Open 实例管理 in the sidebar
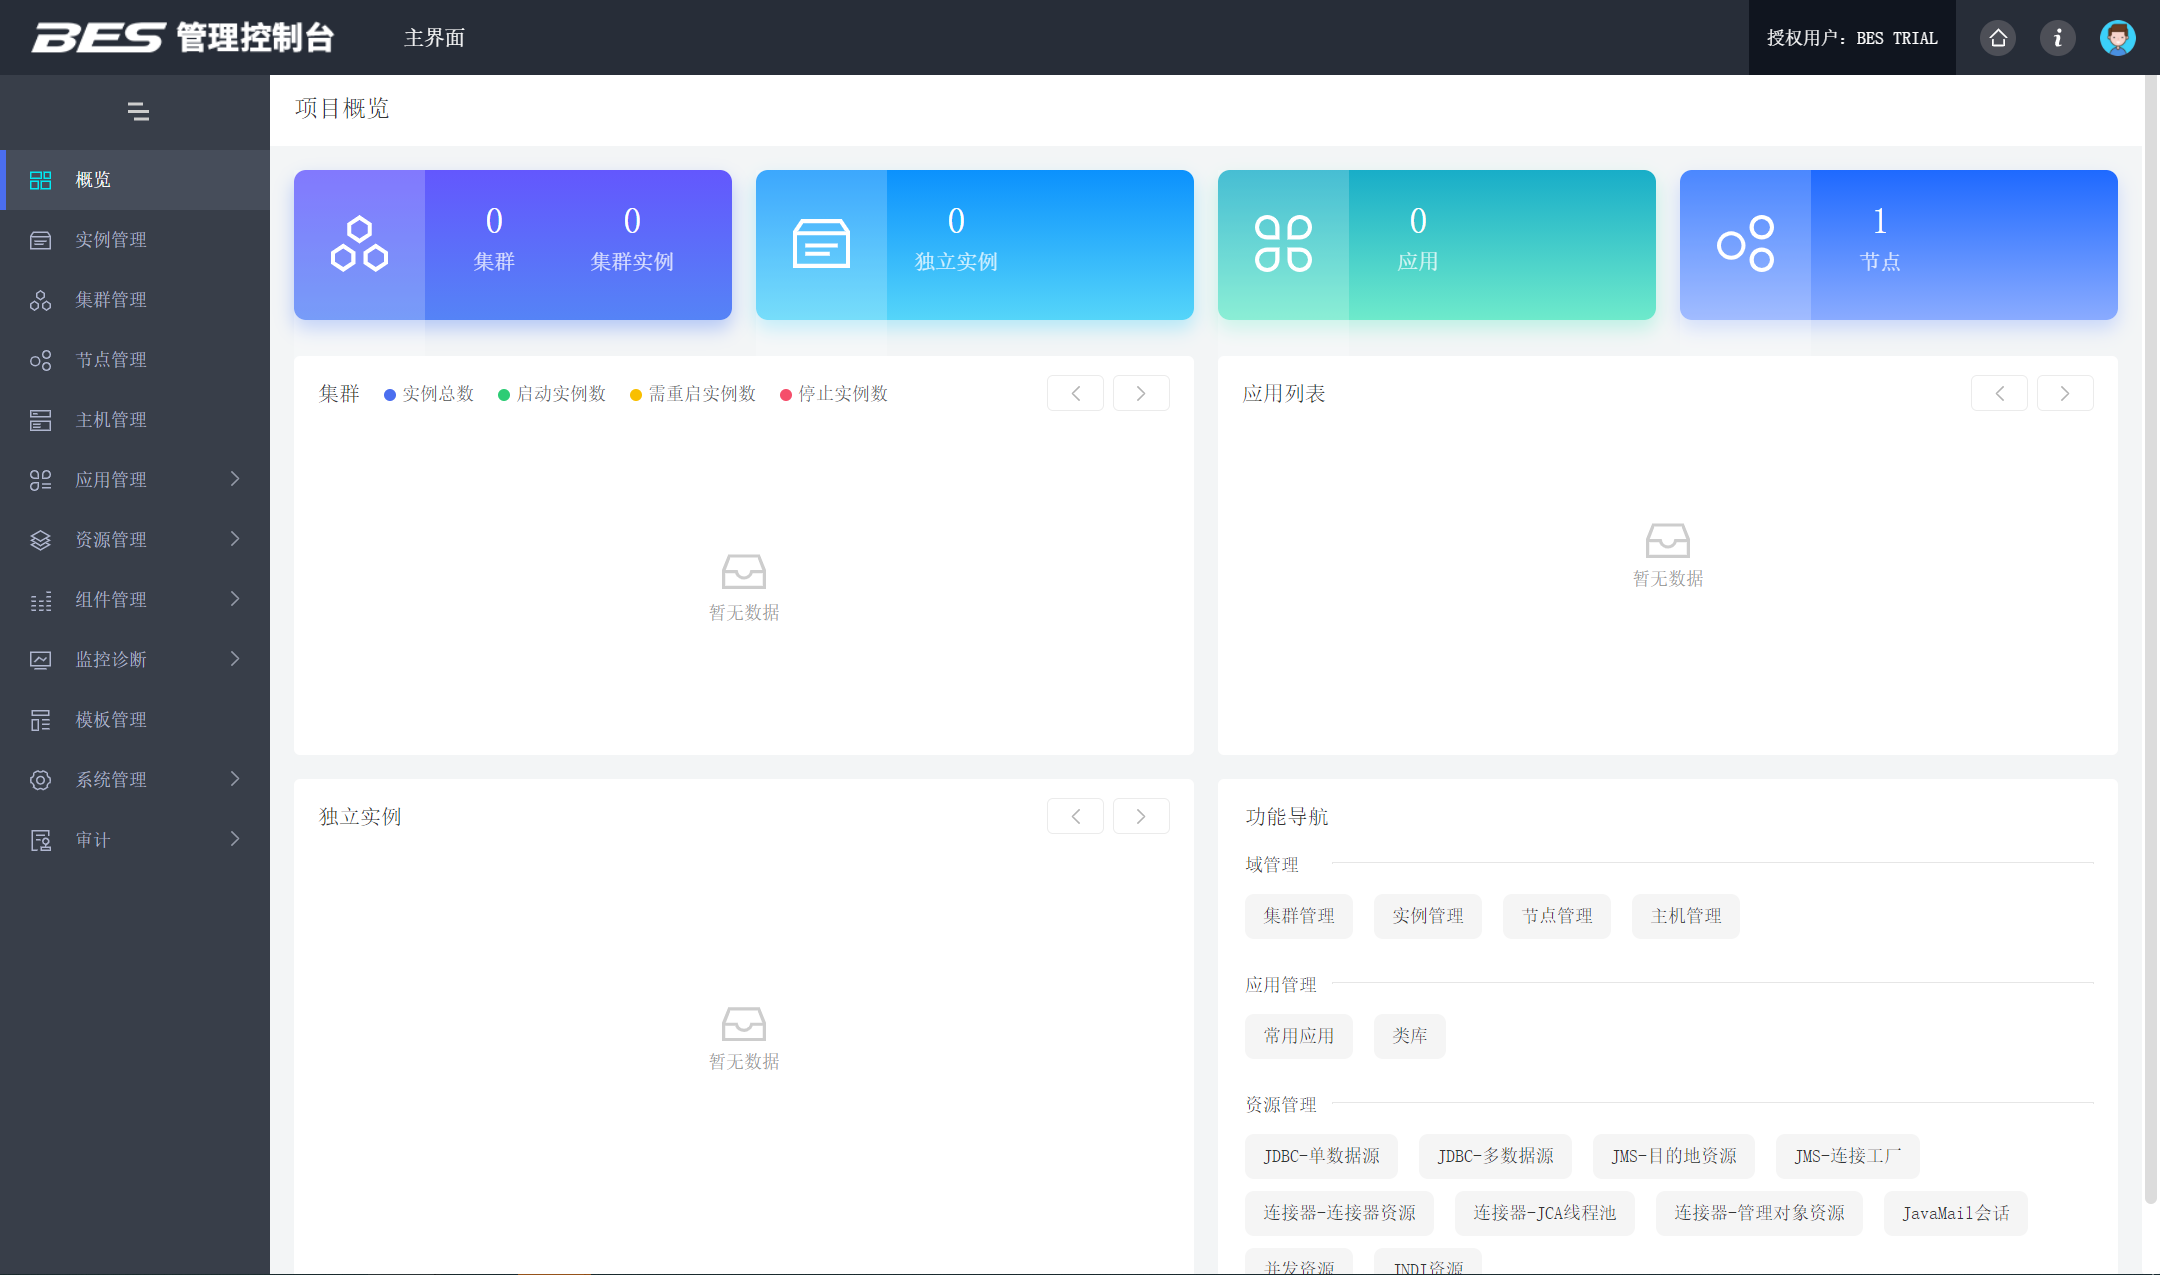Image resolution: width=2160 pixels, height=1275 pixels. tap(111, 240)
